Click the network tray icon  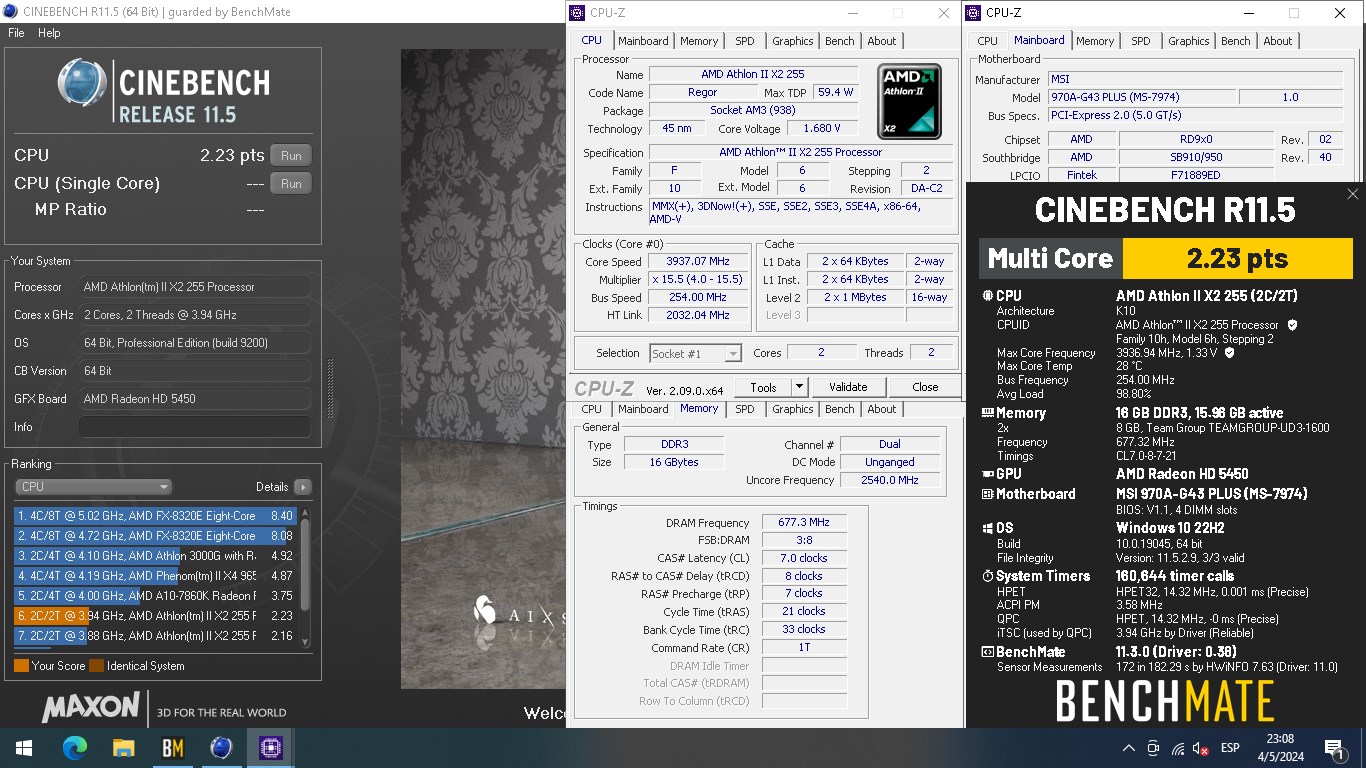click(x=1177, y=748)
